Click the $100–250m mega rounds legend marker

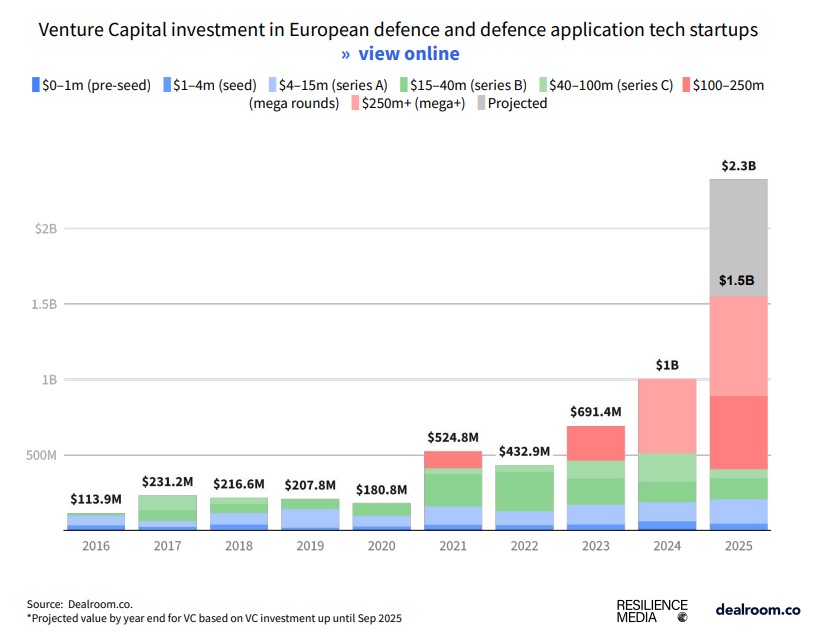[685, 84]
